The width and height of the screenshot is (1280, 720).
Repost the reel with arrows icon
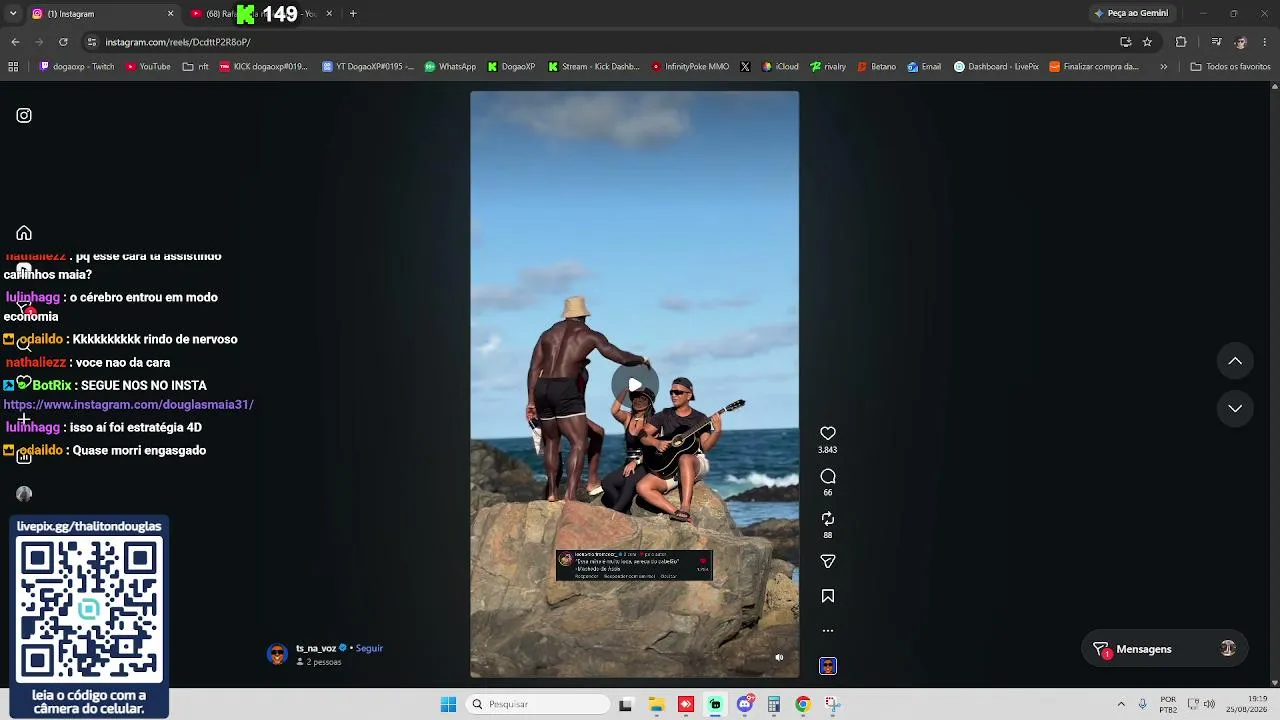(828, 519)
